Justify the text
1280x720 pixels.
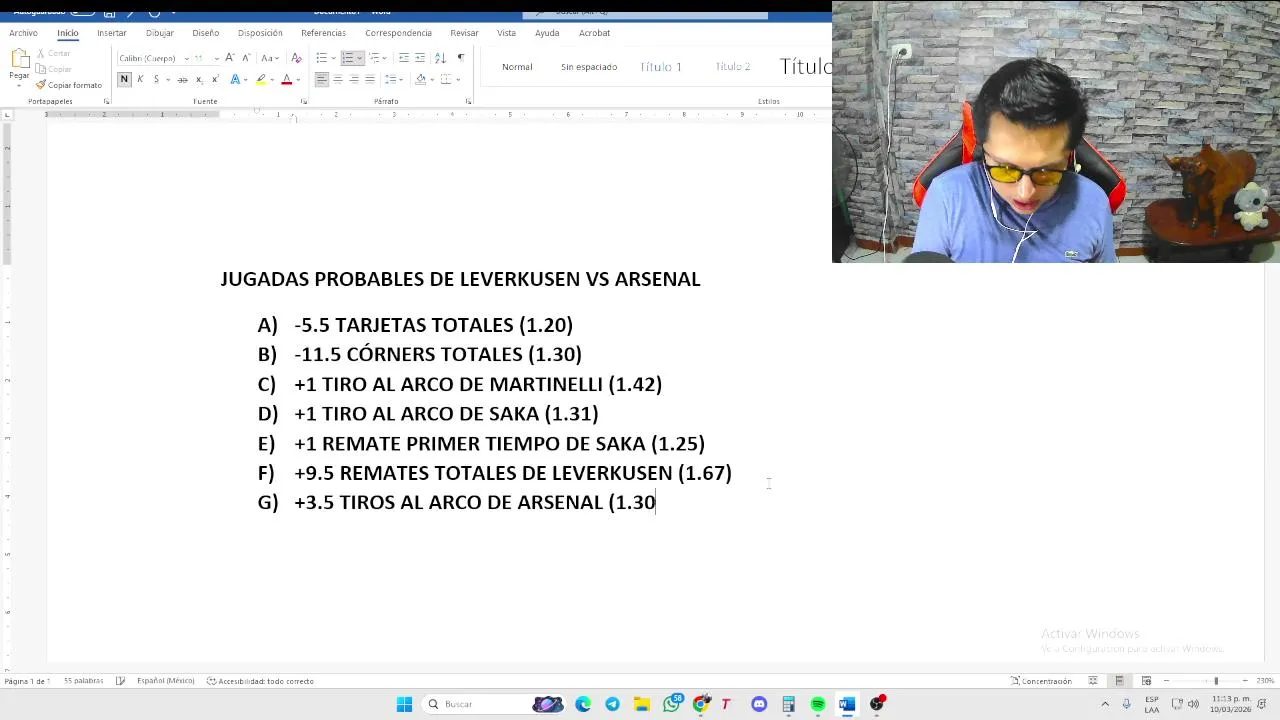tap(370, 79)
